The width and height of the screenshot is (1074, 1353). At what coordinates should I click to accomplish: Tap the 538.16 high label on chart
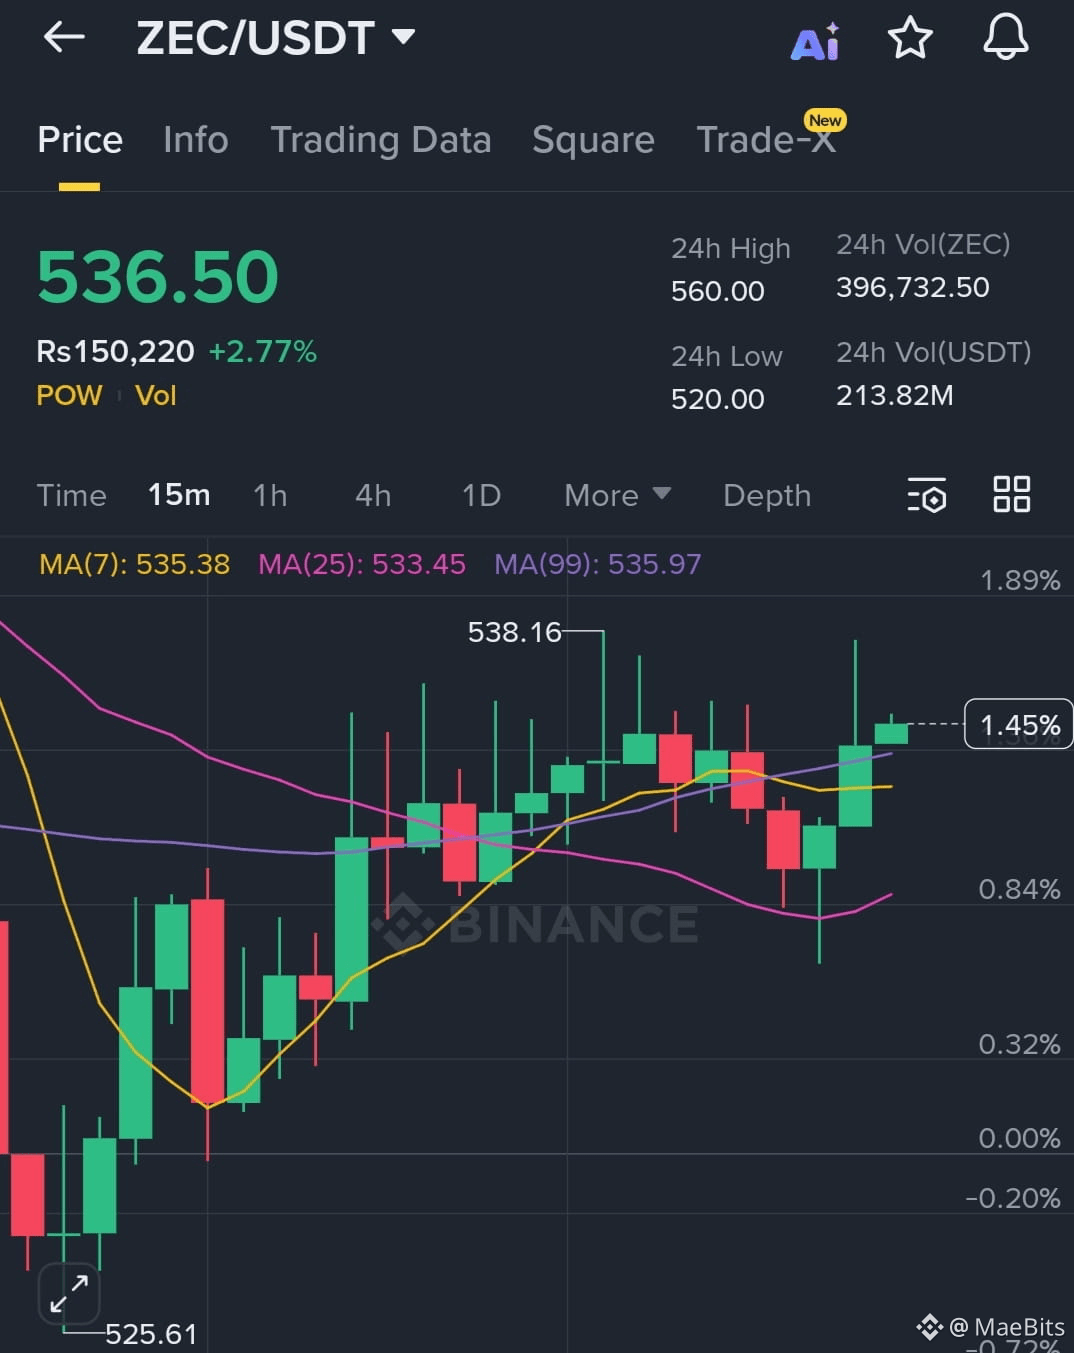tap(515, 632)
